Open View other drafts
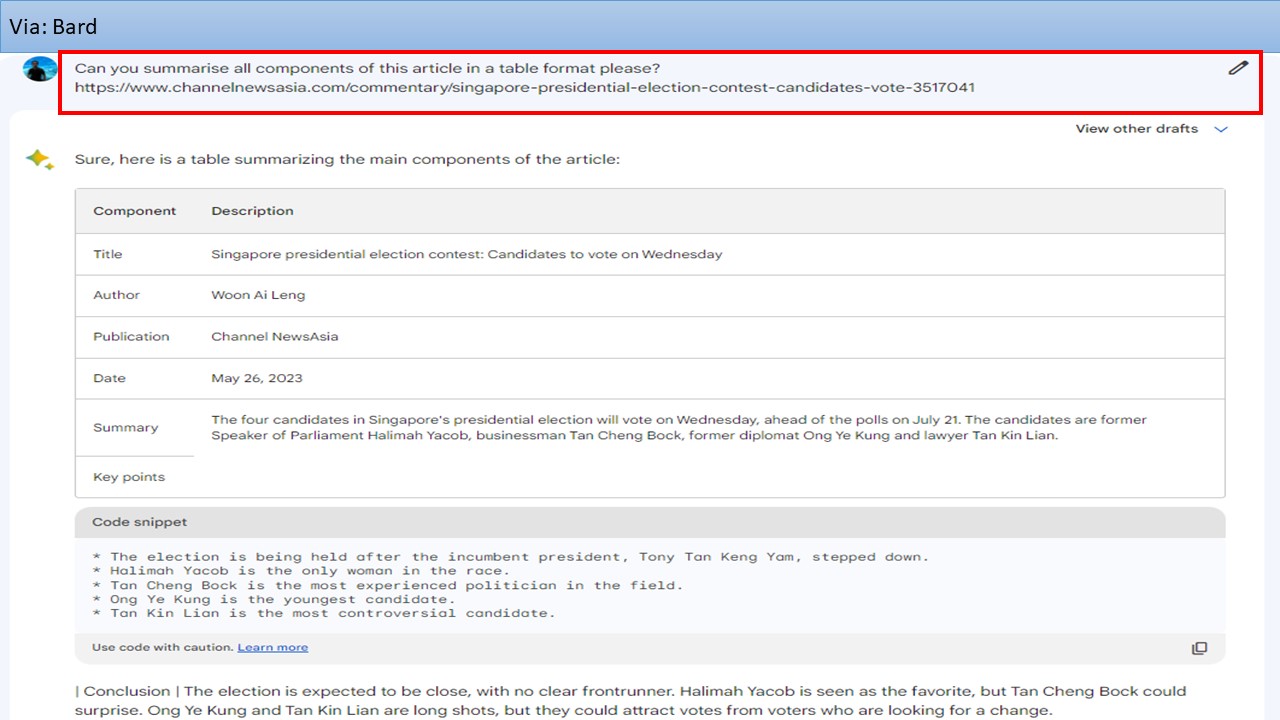1280x720 pixels. click(x=1136, y=129)
